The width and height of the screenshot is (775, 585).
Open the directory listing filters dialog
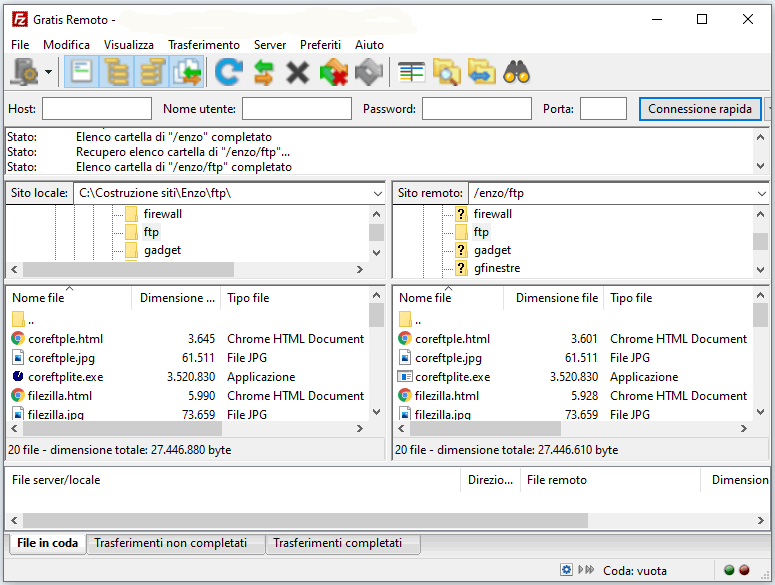point(411,72)
